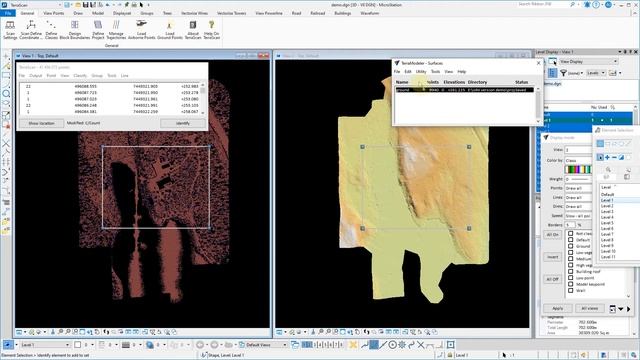The height and width of the screenshot is (360, 640).
Task: Click the All On button
Action: (x=553, y=235)
